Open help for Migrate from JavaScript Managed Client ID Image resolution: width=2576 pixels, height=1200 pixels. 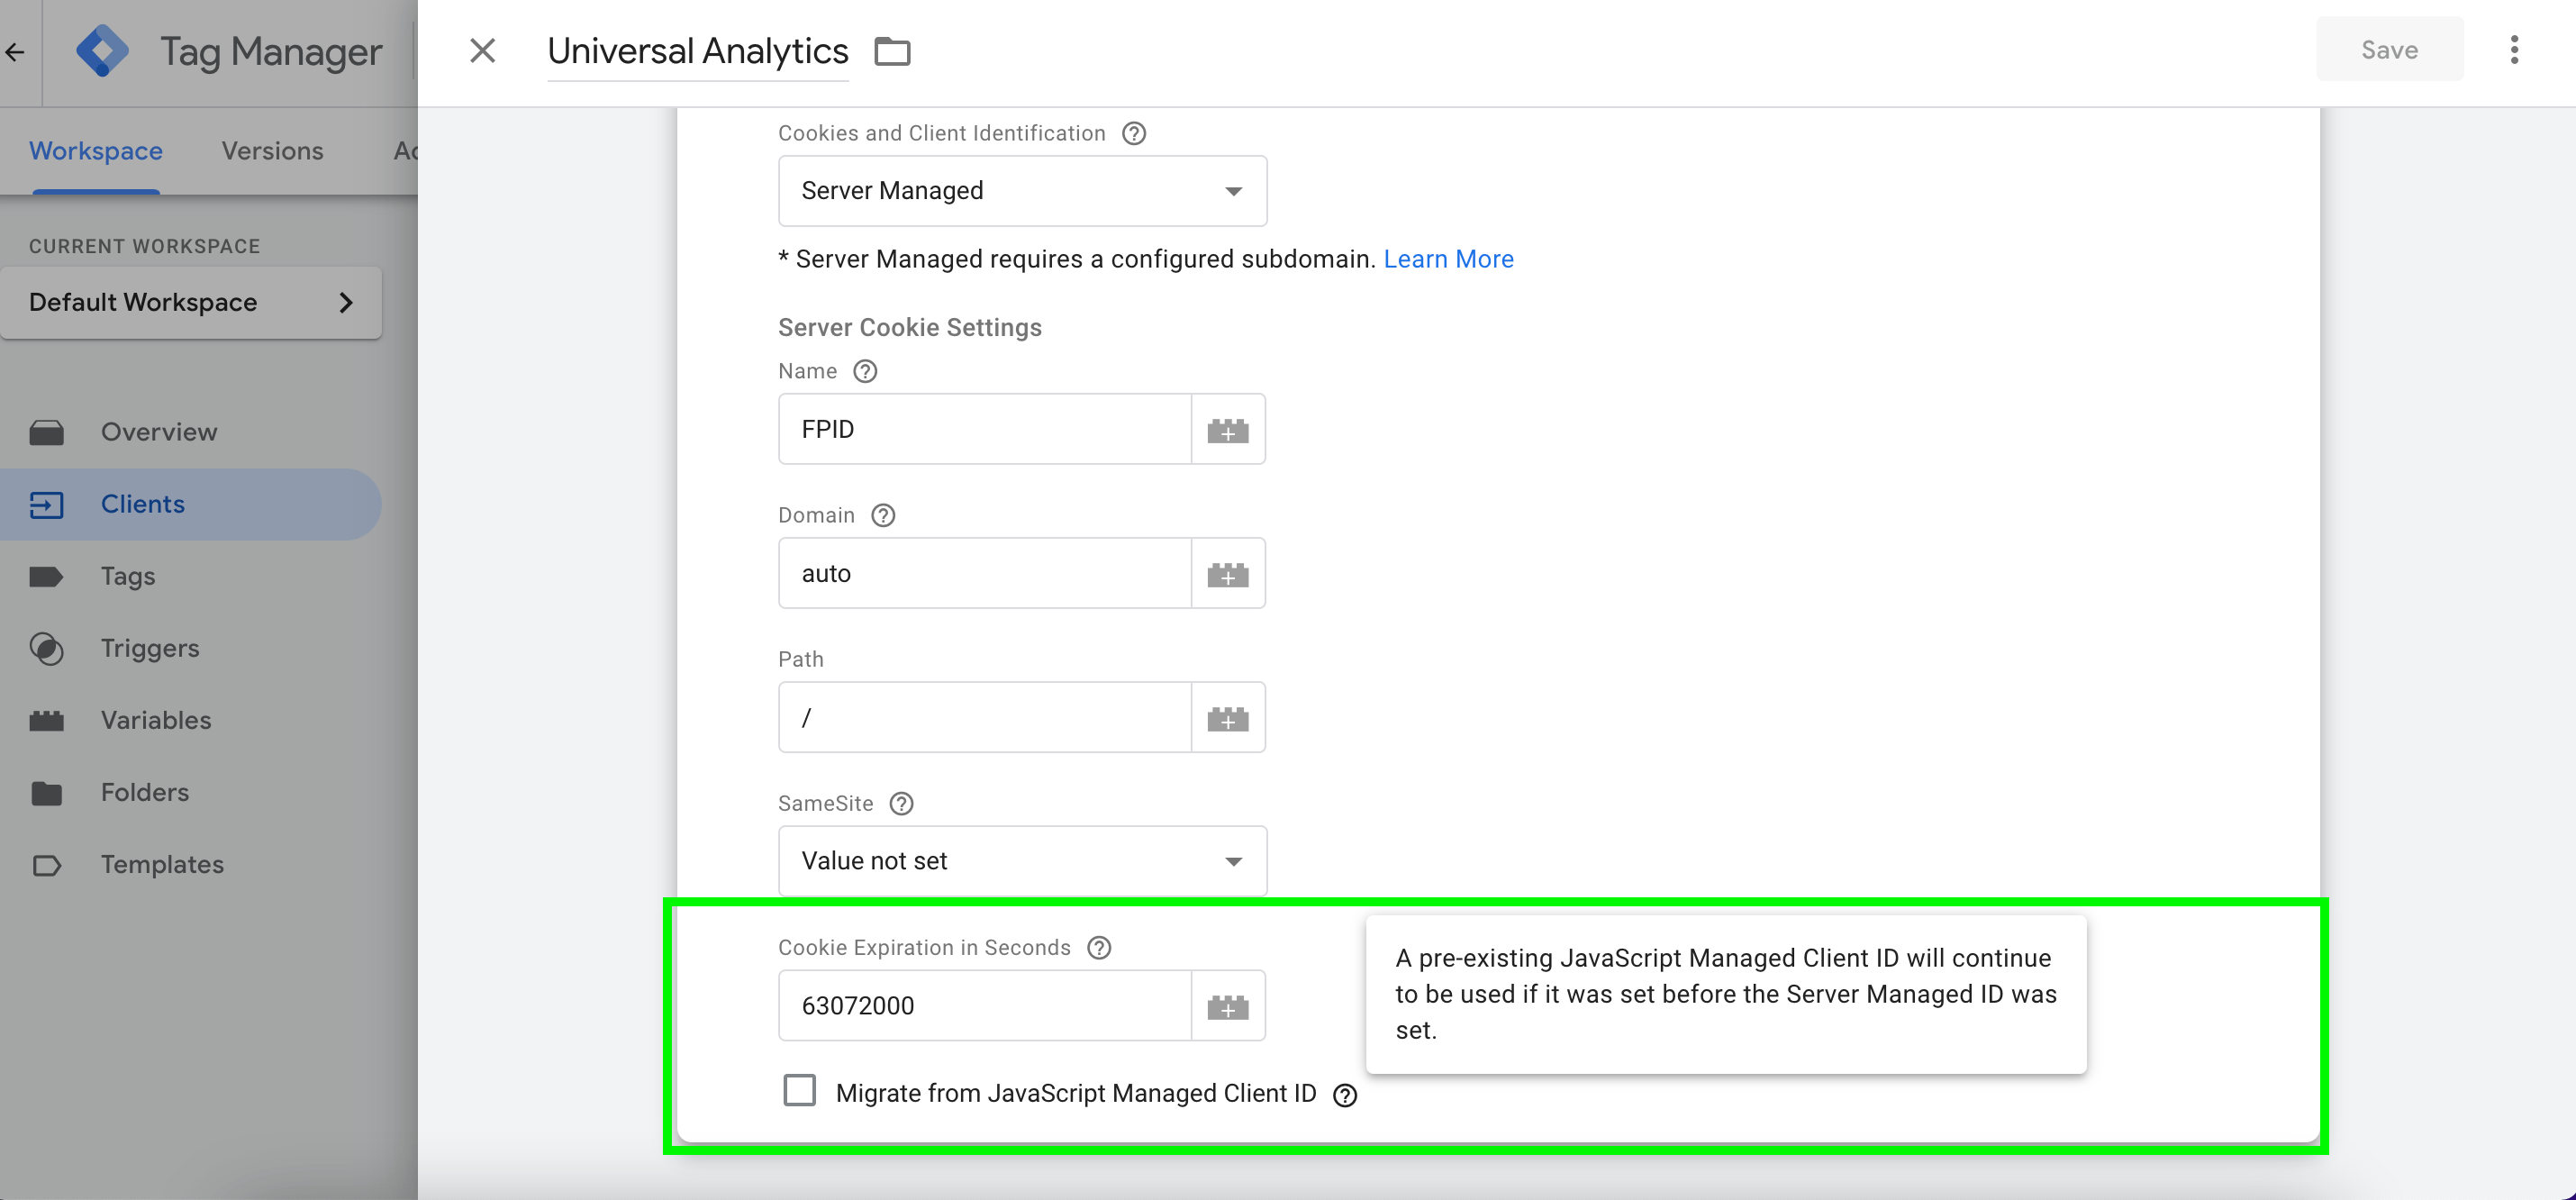[x=1345, y=1095]
